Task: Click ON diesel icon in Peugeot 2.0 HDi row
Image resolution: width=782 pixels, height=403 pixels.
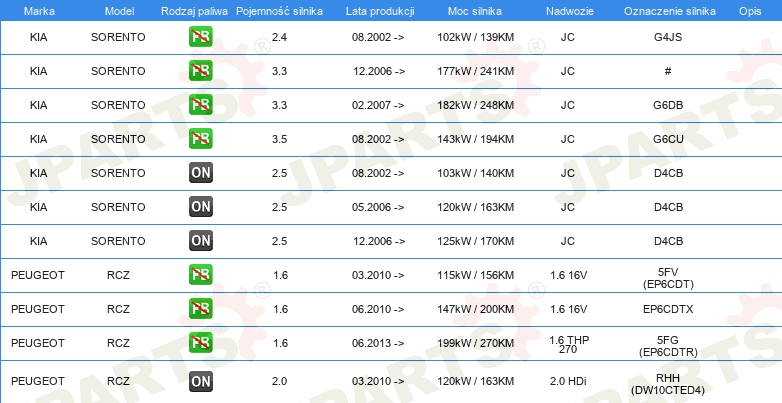Action: [200, 381]
